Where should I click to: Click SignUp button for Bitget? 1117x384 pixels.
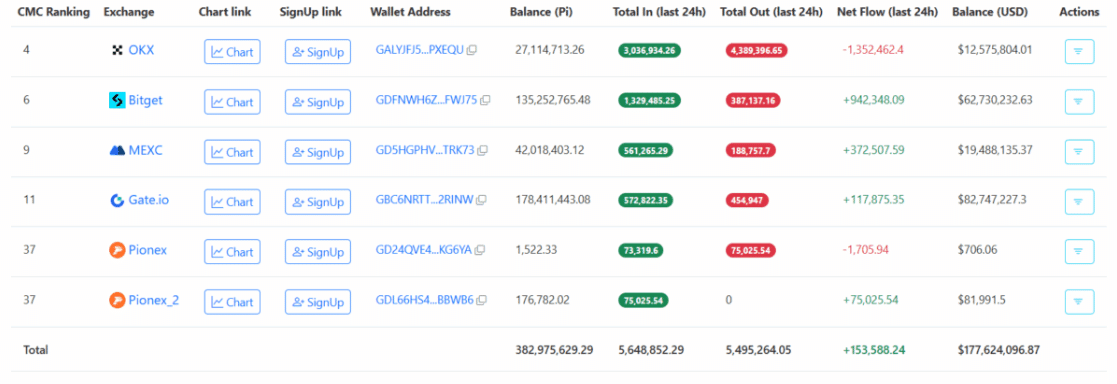(318, 102)
